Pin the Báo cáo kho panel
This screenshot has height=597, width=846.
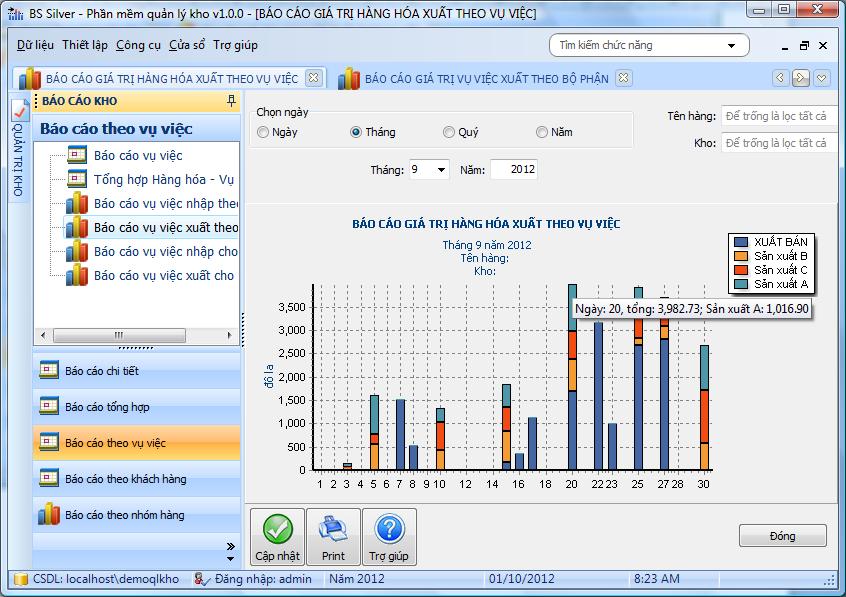[x=232, y=101]
